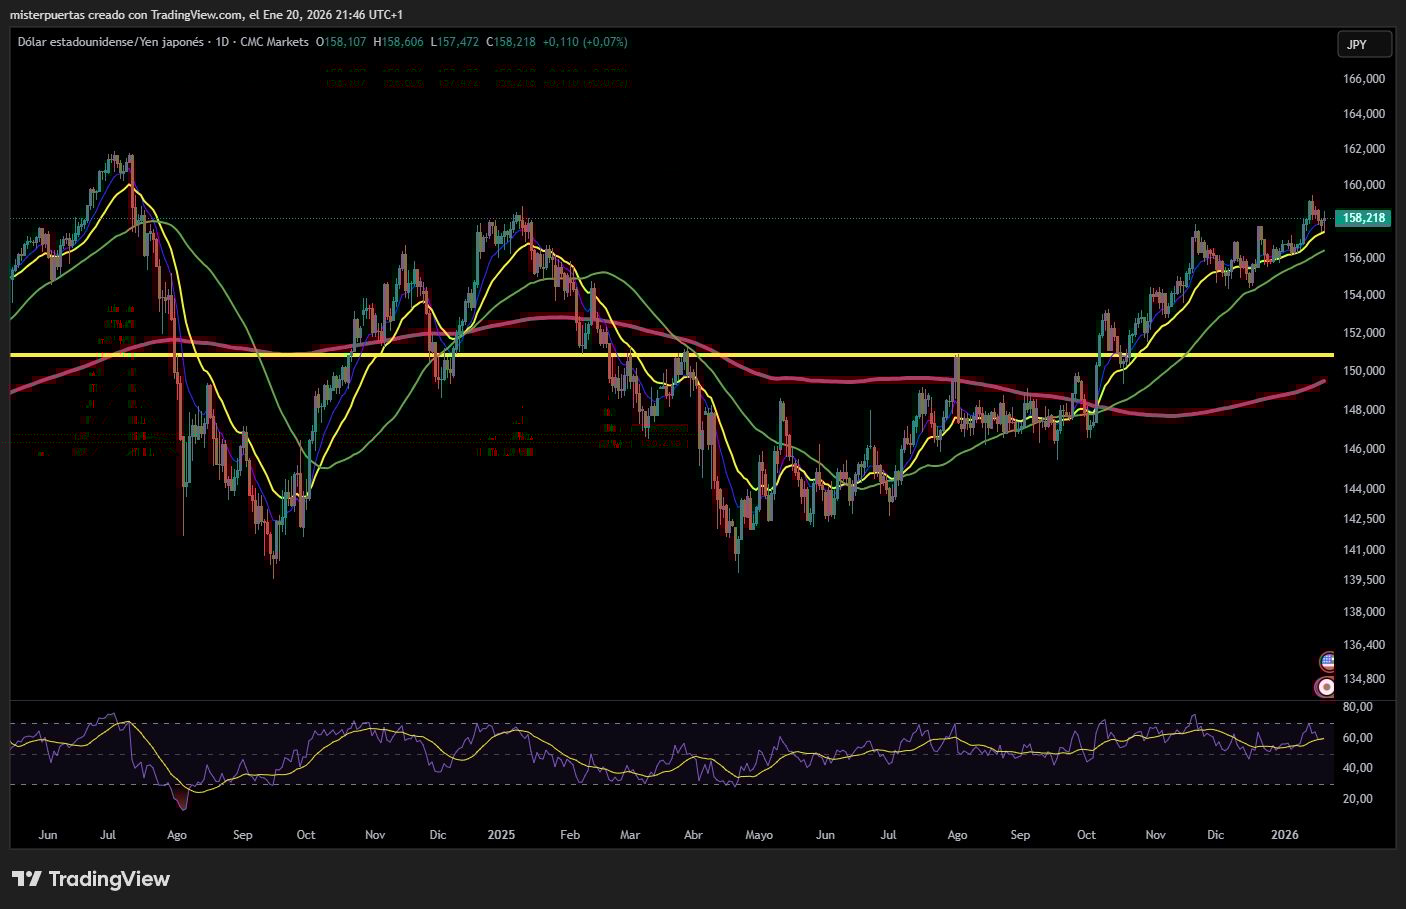Click the TradingView logo icon

pos(27,879)
